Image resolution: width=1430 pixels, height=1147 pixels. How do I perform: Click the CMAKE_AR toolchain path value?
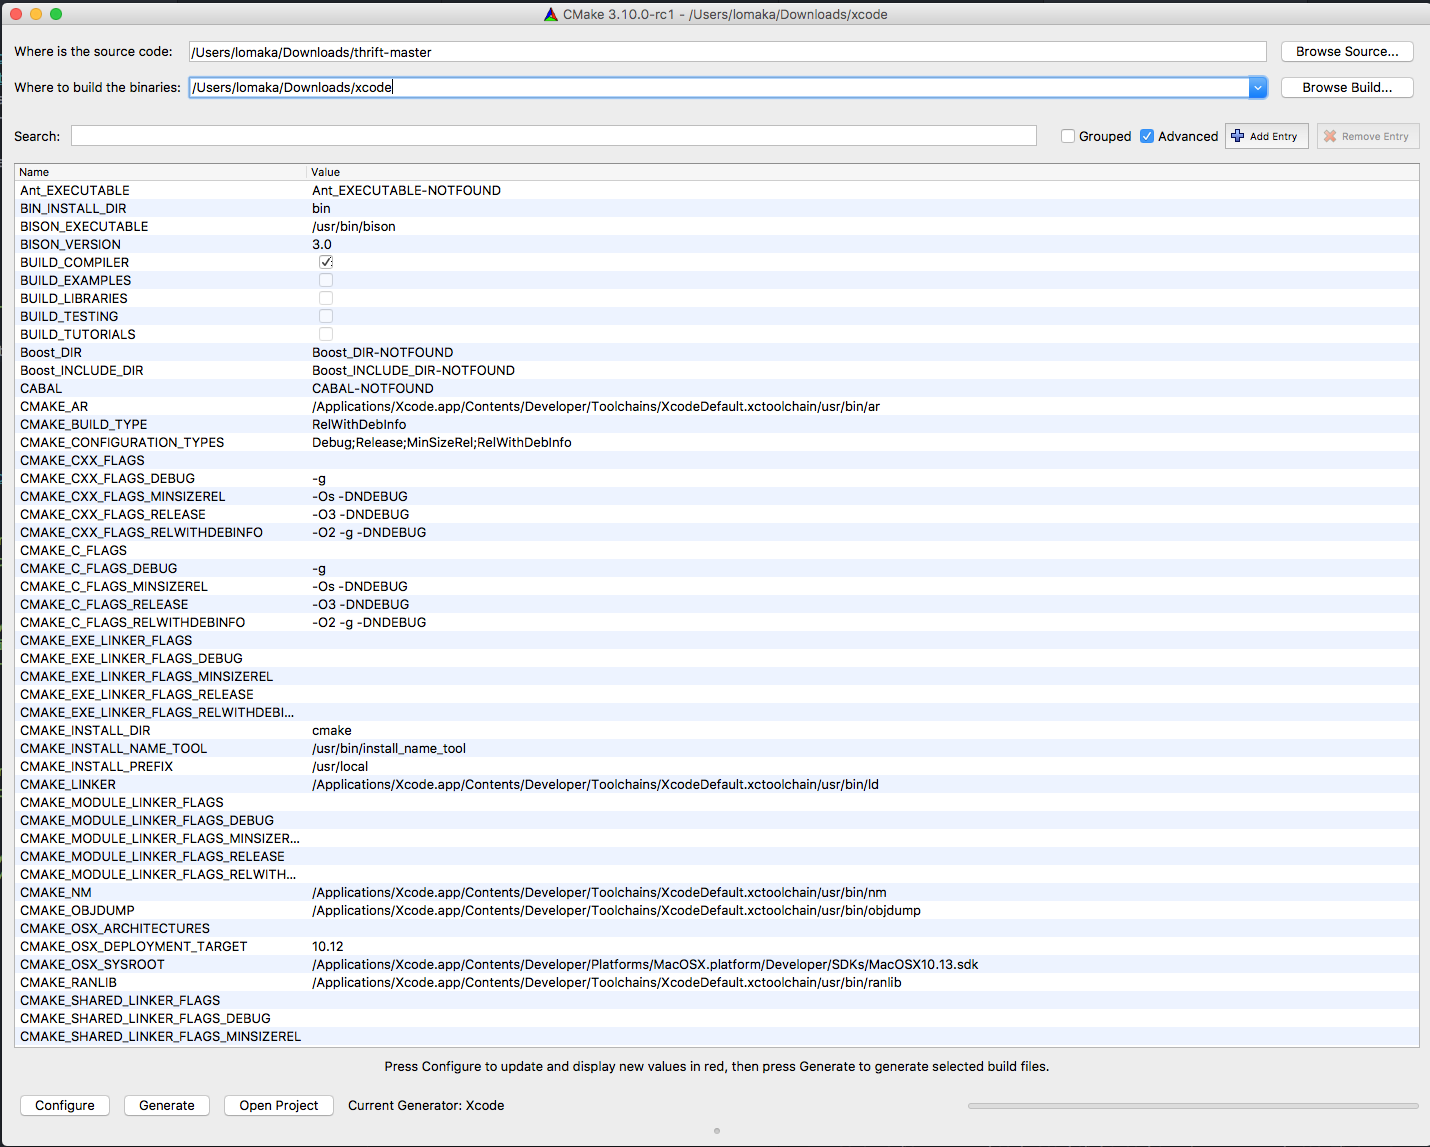pos(596,406)
